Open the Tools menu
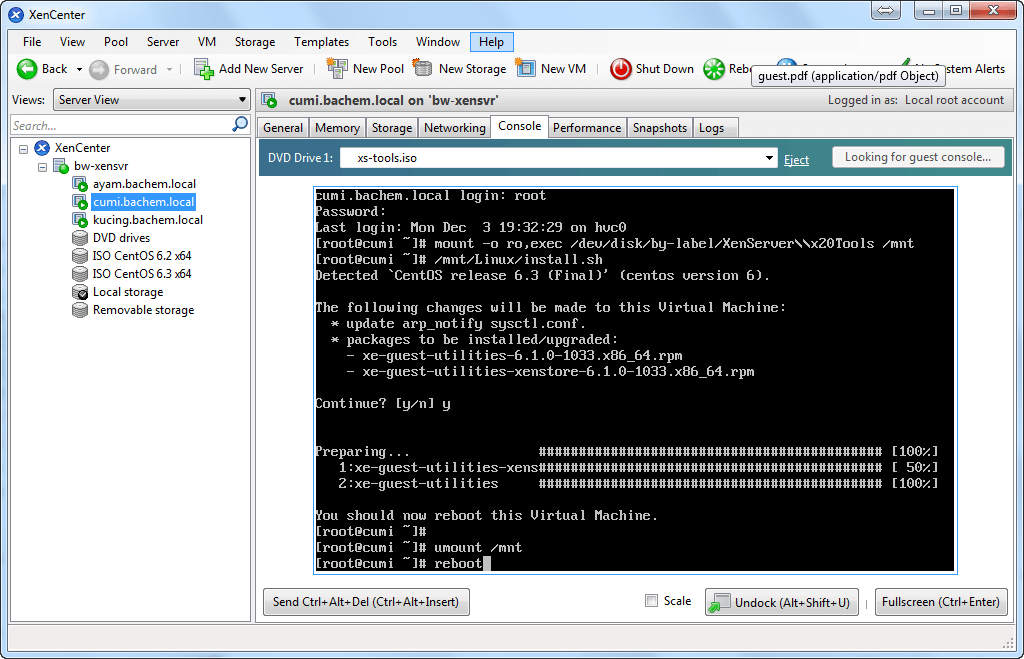 tap(382, 42)
